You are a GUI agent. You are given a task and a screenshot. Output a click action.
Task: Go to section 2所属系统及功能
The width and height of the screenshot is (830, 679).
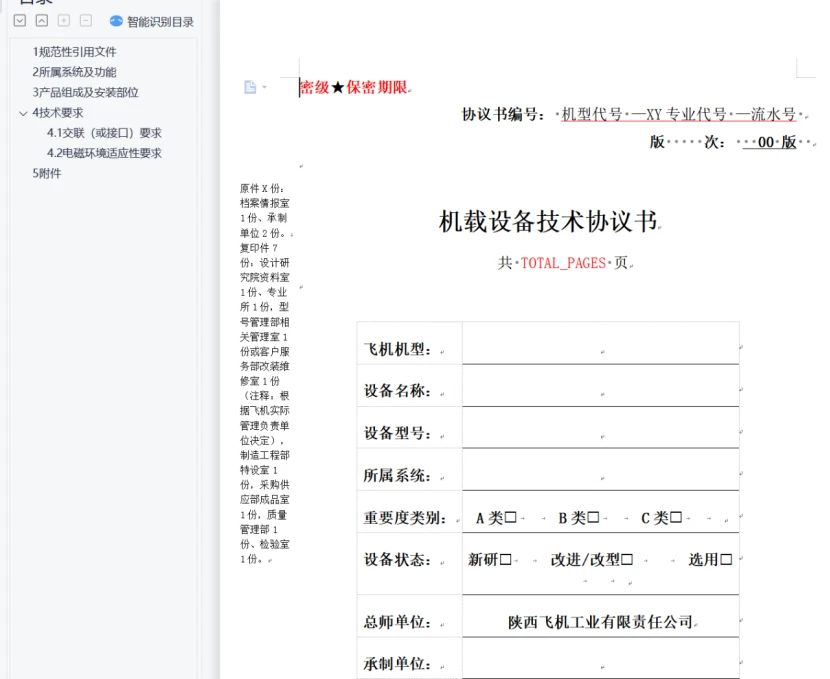[74, 72]
